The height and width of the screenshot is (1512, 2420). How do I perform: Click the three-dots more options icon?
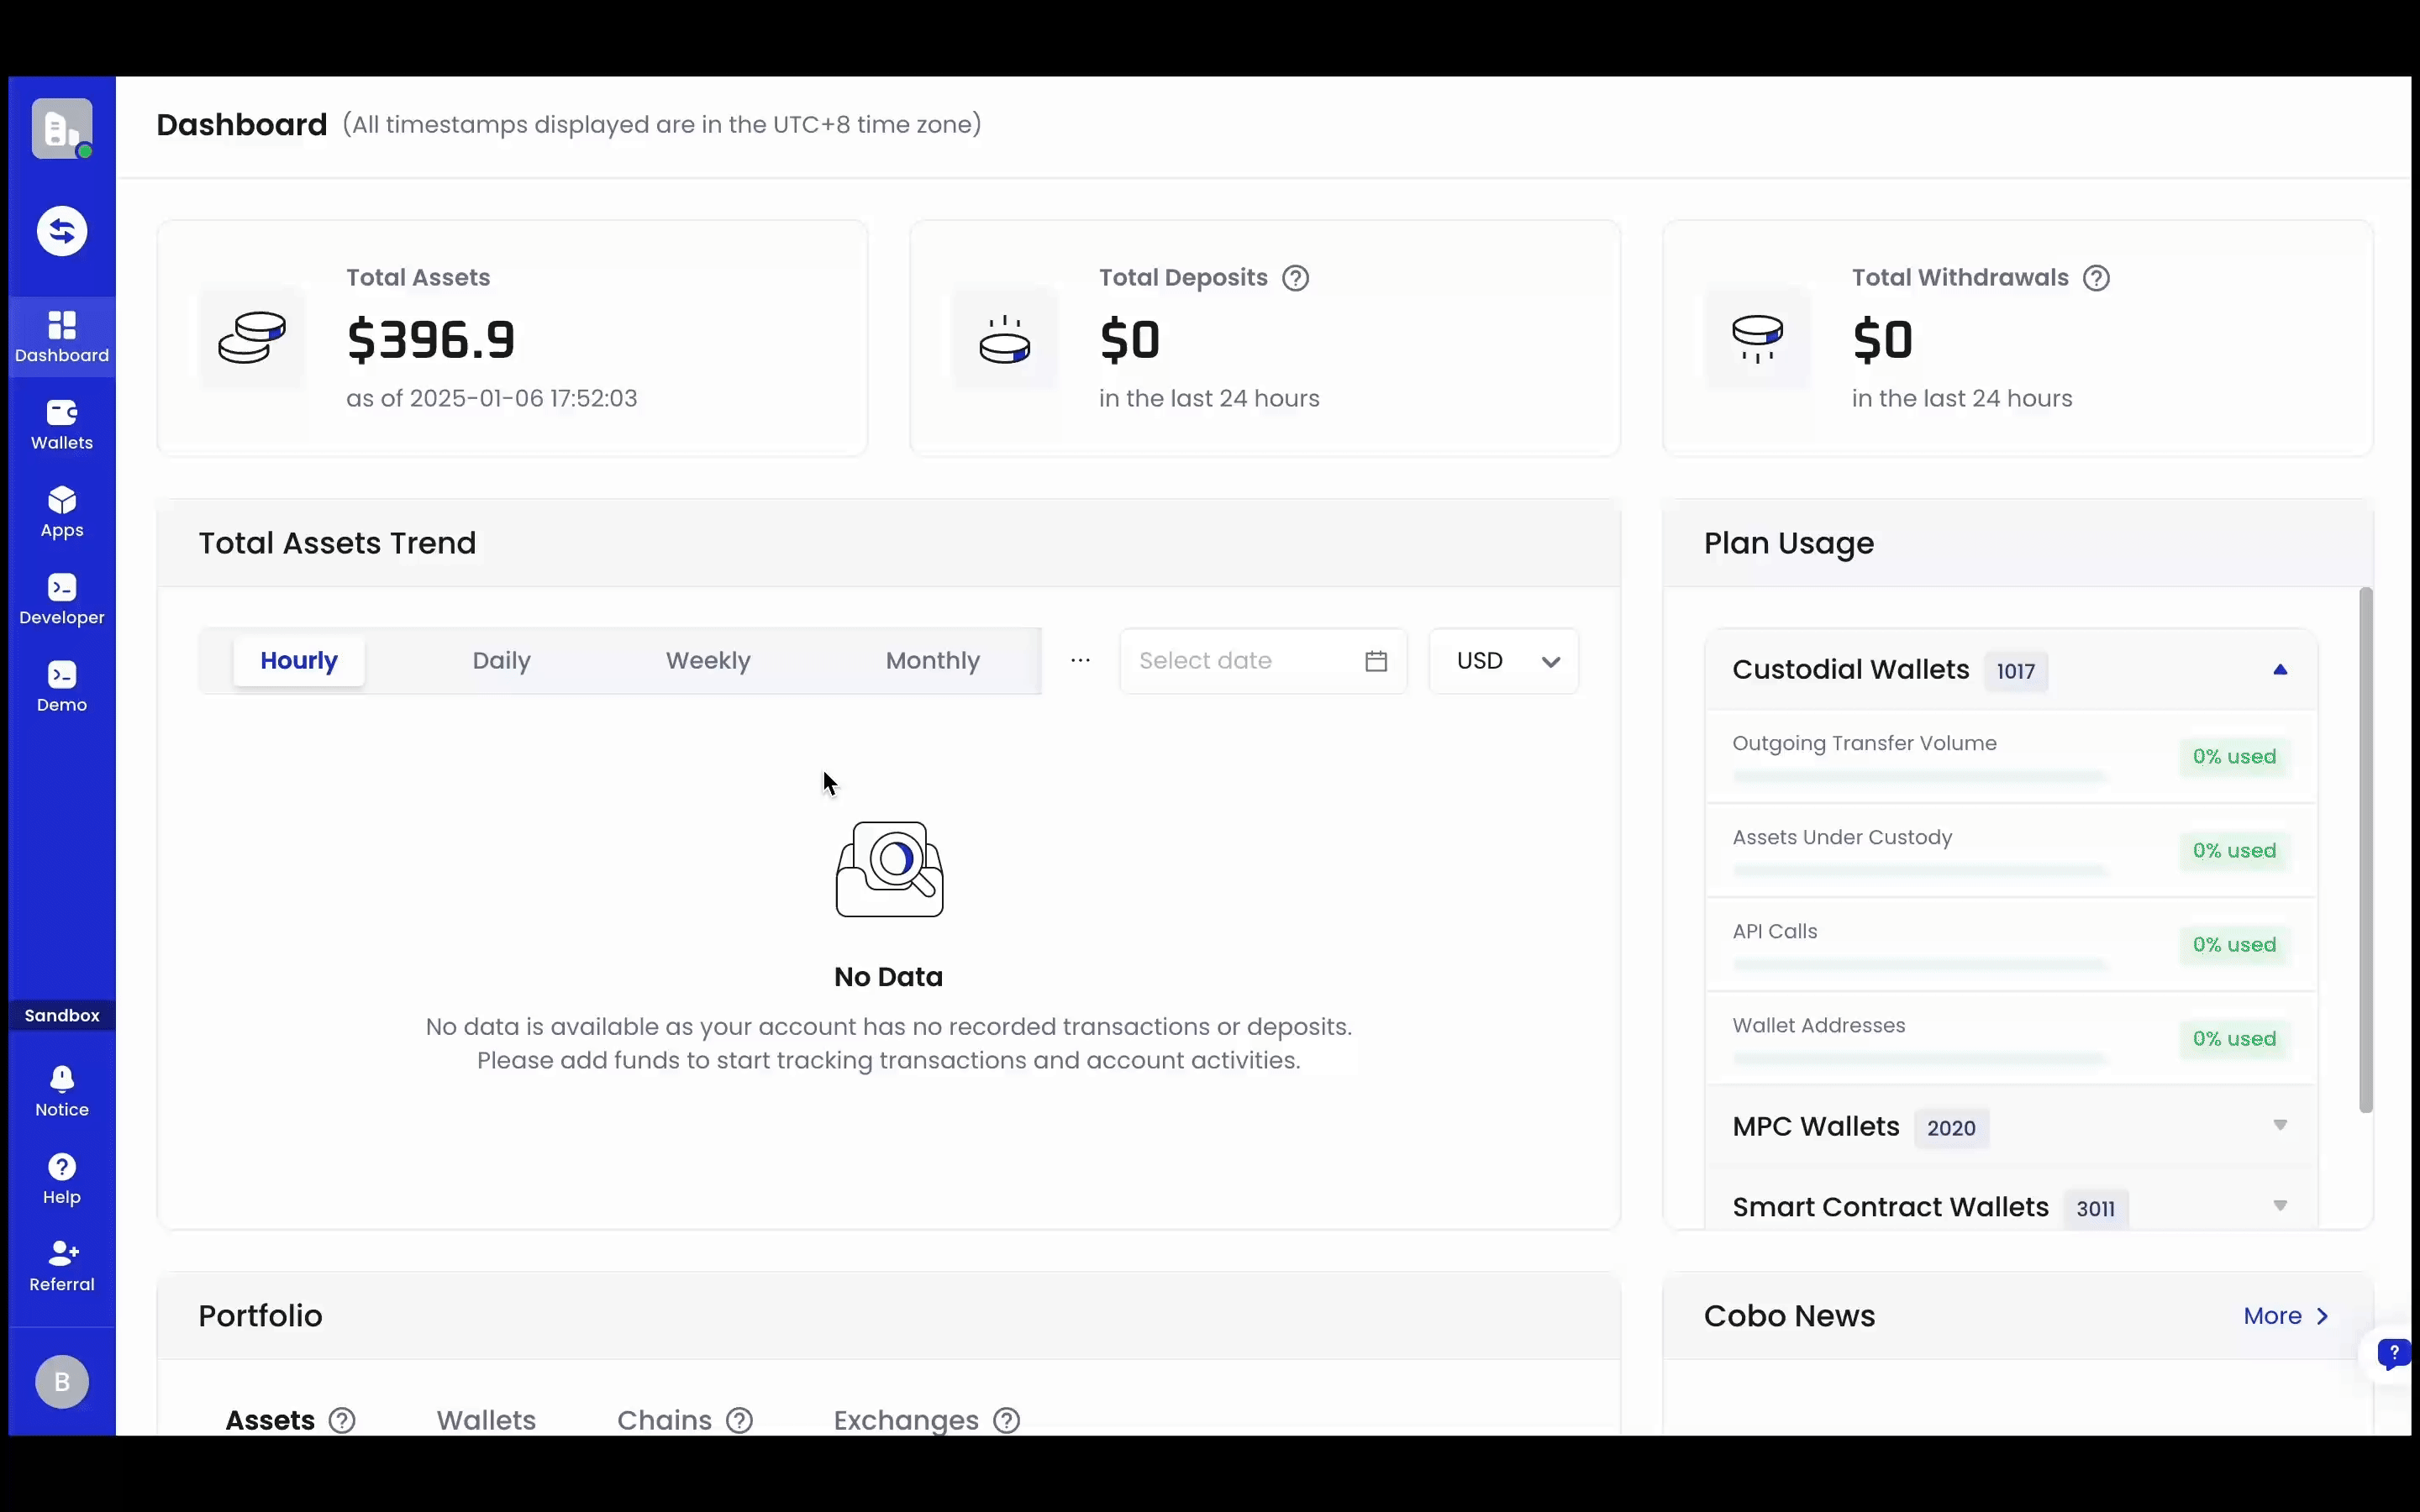click(1080, 660)
